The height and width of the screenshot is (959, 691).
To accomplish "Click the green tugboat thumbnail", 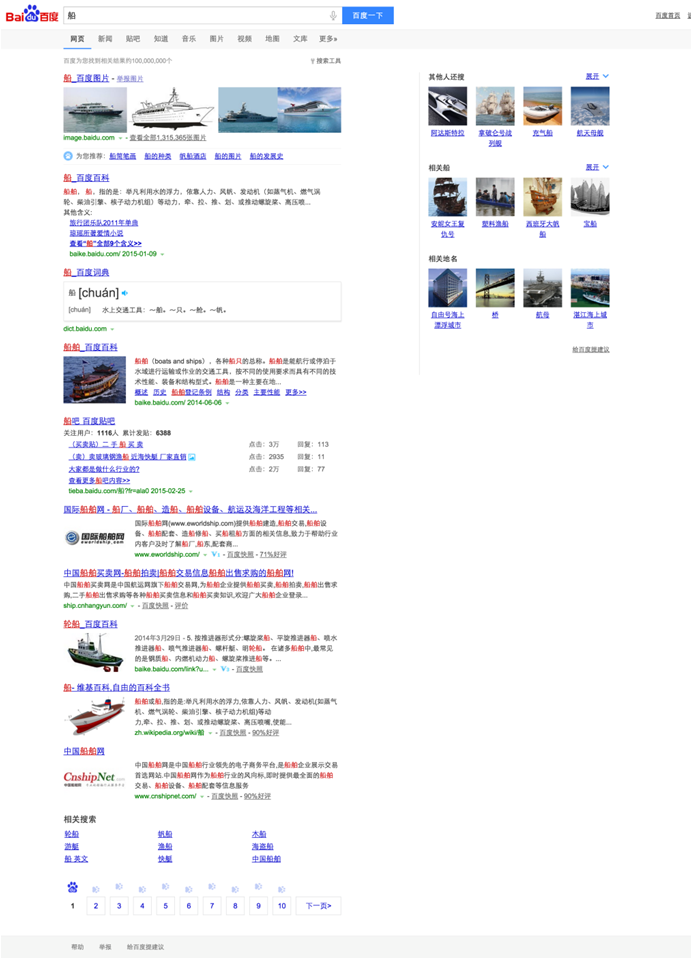I will pos(95,652).
